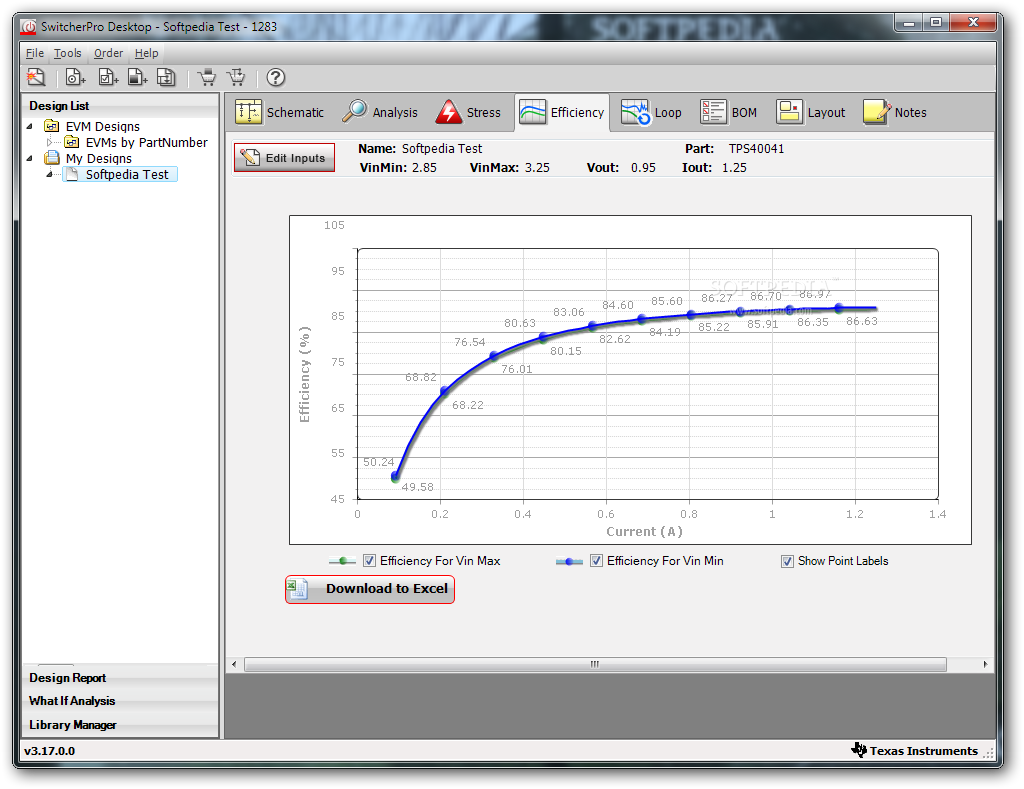Click the scroll right arrow
Viewport: 1024px width, 789px height.
[x=985, y=664]
